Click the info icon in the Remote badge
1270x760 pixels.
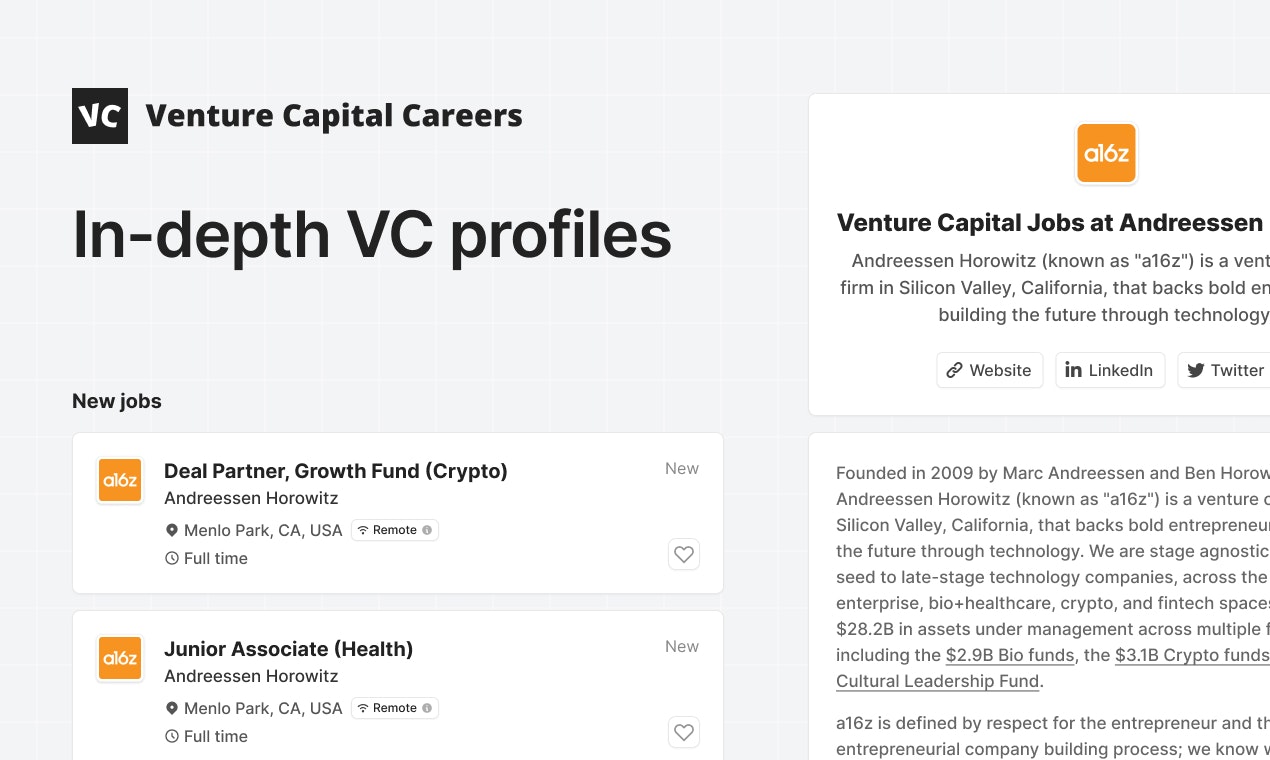pos(425,530)
